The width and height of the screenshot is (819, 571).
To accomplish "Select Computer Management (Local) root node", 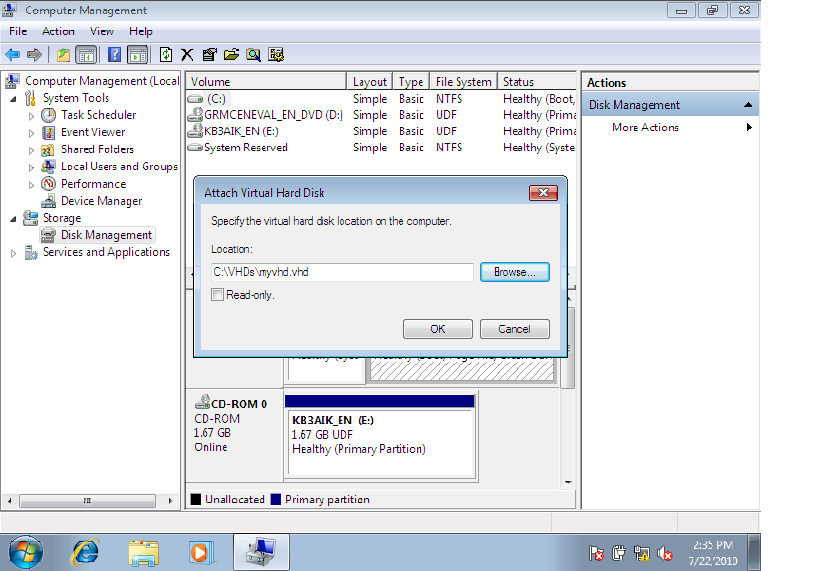I will click(x=102, y=81).
